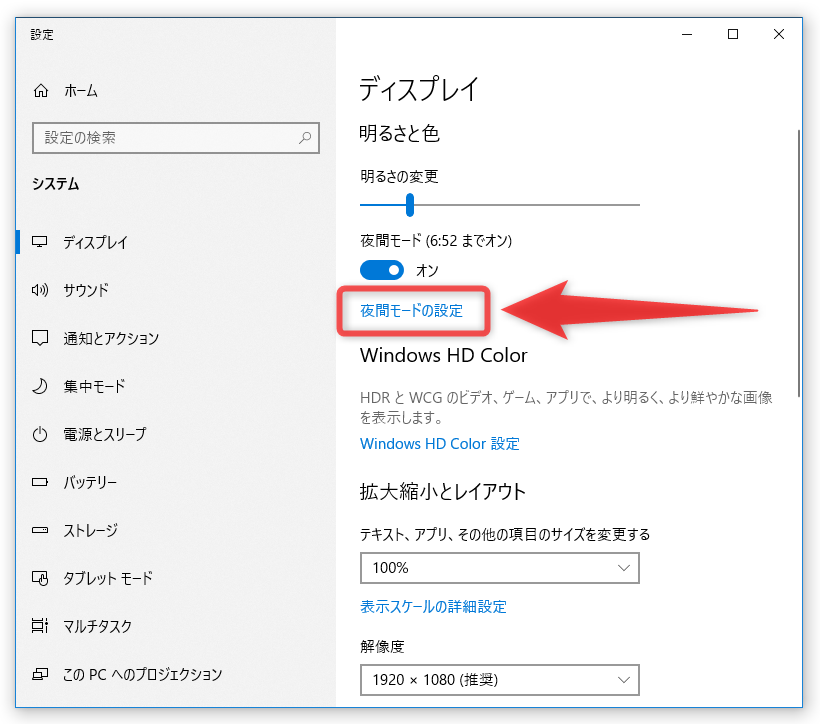Click the 明るさの変更 brightness slider handle
This screenshot has width=820, height=724.
pos(410,205)
